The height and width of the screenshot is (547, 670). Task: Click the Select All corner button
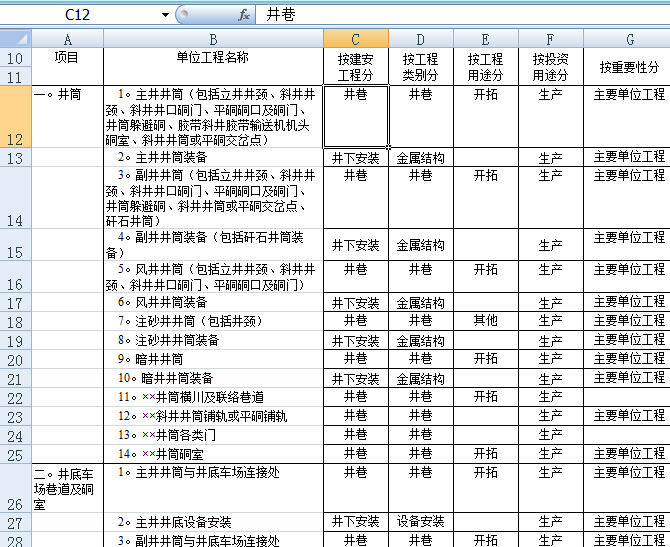point(16,39)
